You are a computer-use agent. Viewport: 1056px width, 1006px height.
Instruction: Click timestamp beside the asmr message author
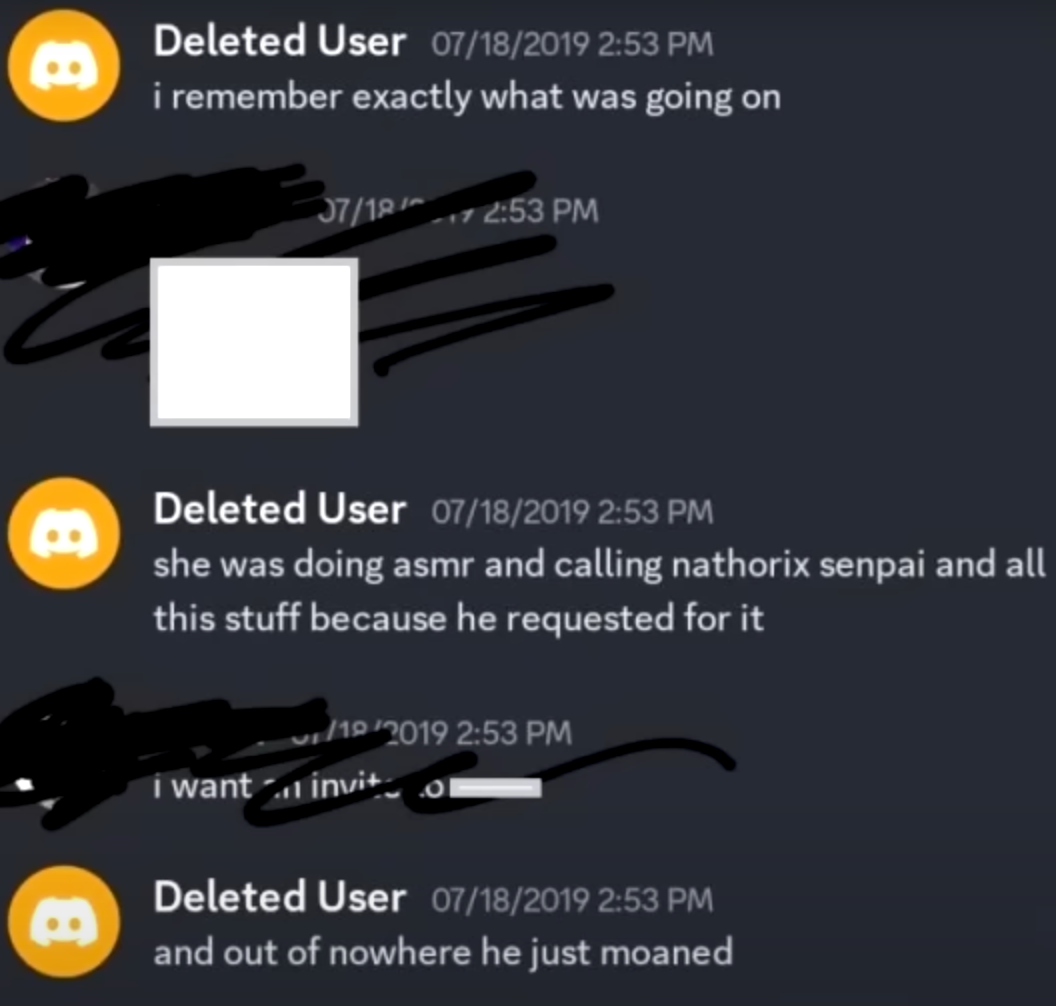coord(572,512)
